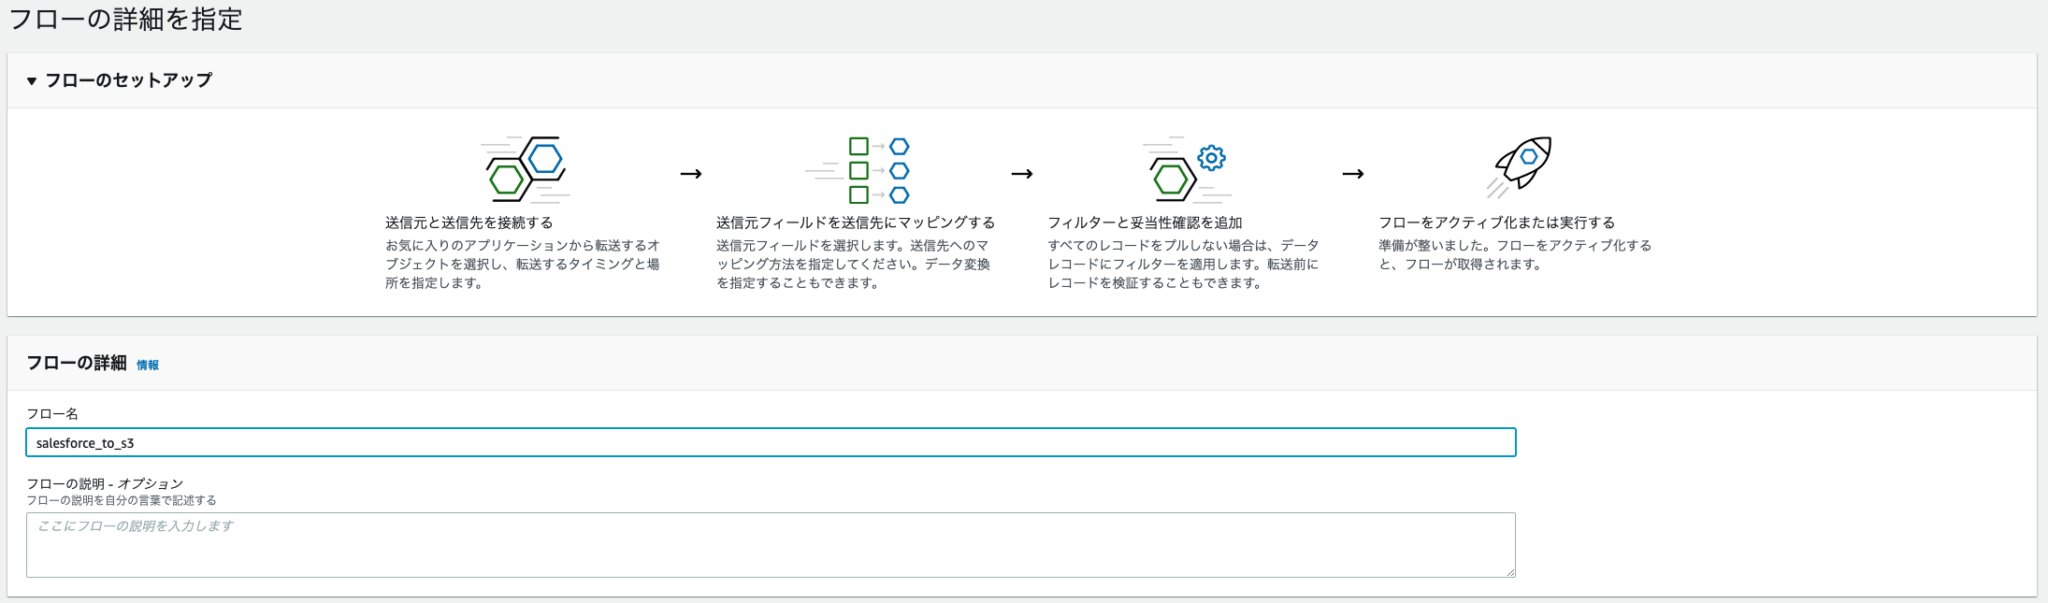This screenshot has height=603, width=2048.
Task: Click description beginning お気に入りのアプリケーション
Action: (x=522, y=264)
